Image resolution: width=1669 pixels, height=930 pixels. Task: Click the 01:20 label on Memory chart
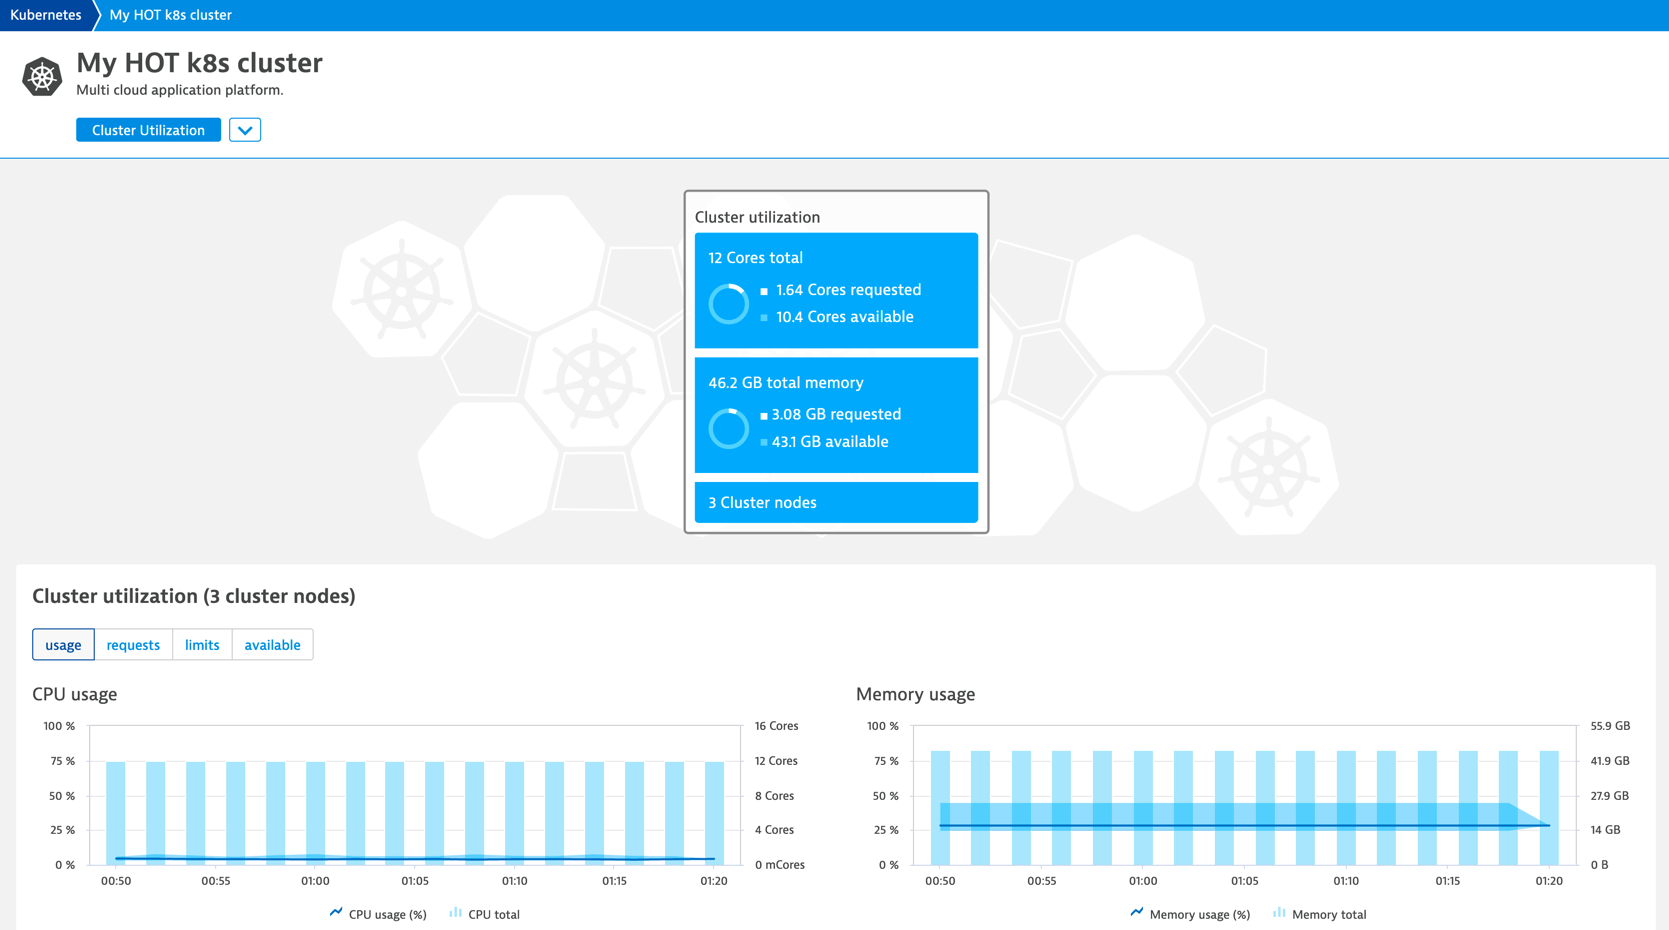click(x=1549, y=881)
